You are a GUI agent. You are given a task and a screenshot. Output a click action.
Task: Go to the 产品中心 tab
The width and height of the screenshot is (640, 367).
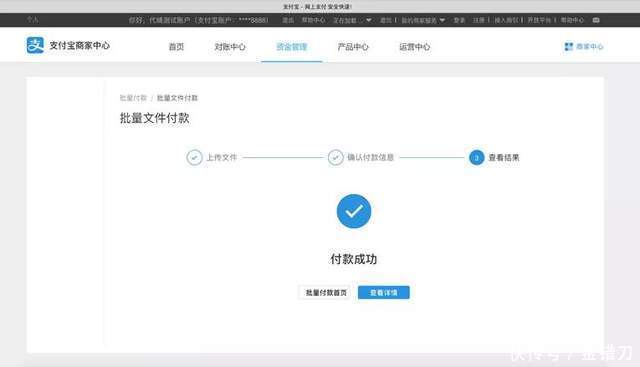coord(353,47)
